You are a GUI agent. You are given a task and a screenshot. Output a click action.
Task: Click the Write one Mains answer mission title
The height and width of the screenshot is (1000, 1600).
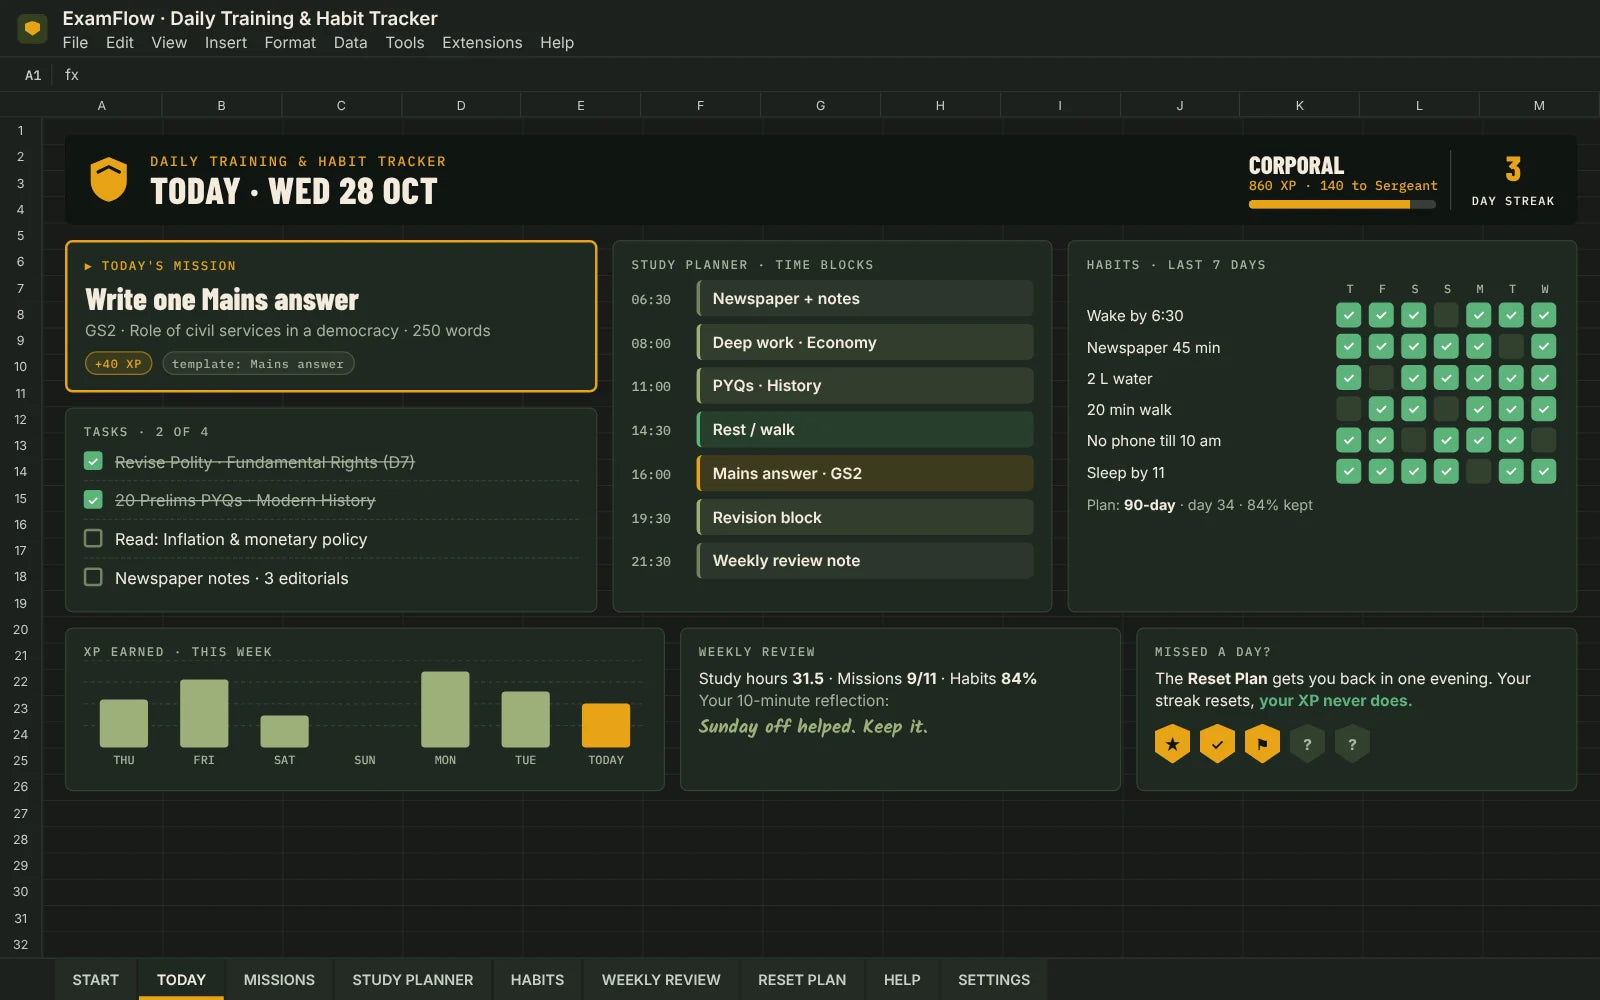[x=222, y=300]
